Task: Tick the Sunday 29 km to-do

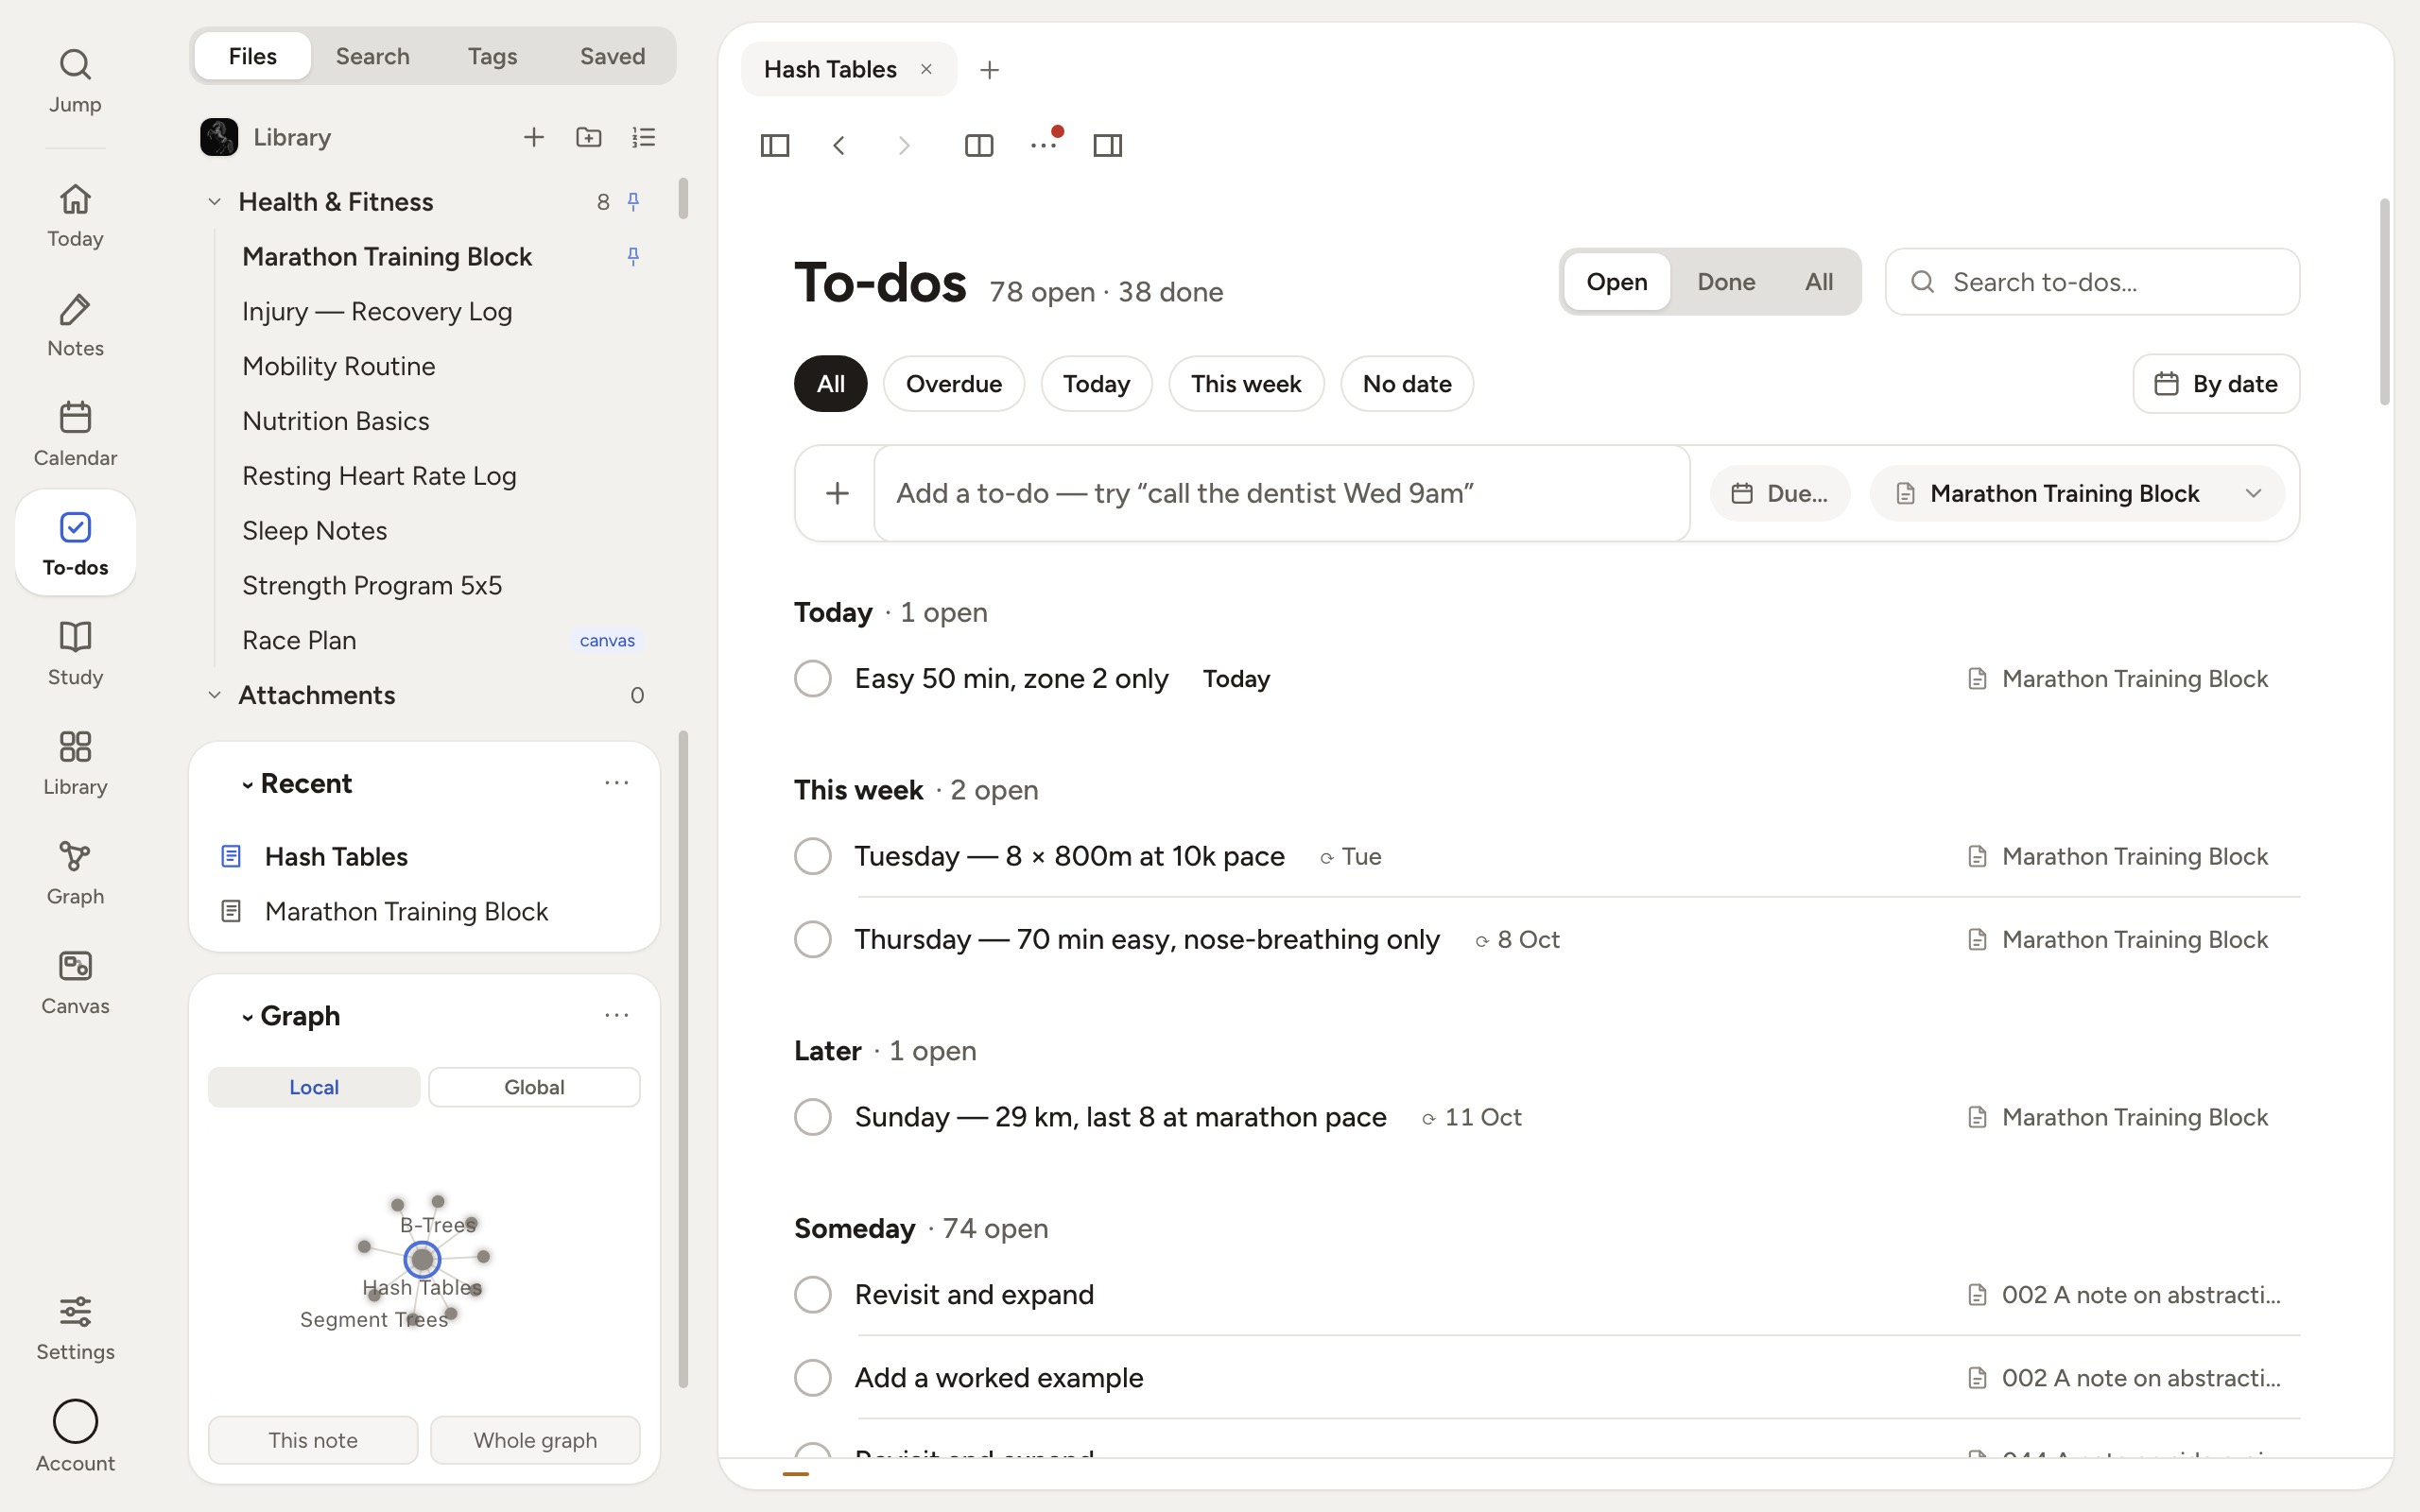Action: tap(813, 1117)
